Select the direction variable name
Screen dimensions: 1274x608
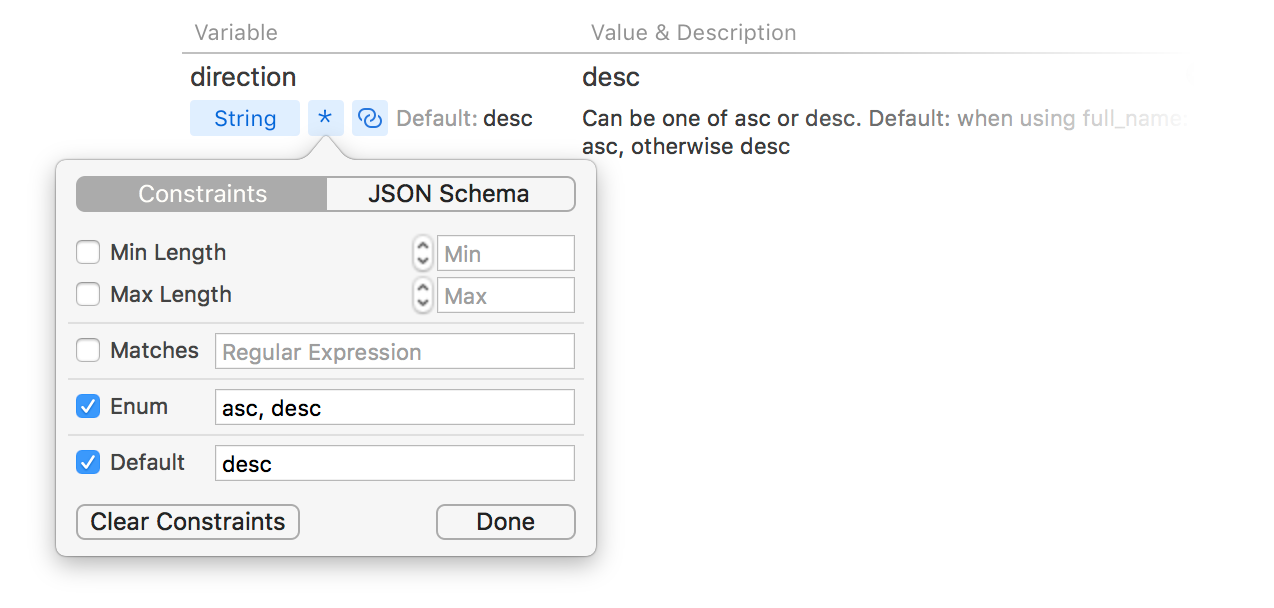[243, 77]
